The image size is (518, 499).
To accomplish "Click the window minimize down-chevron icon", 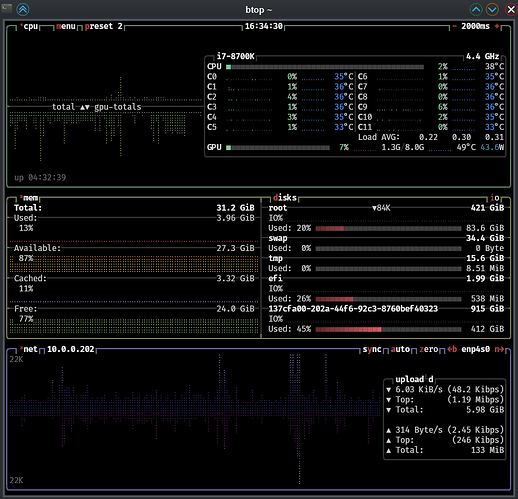I will [492, 9].
